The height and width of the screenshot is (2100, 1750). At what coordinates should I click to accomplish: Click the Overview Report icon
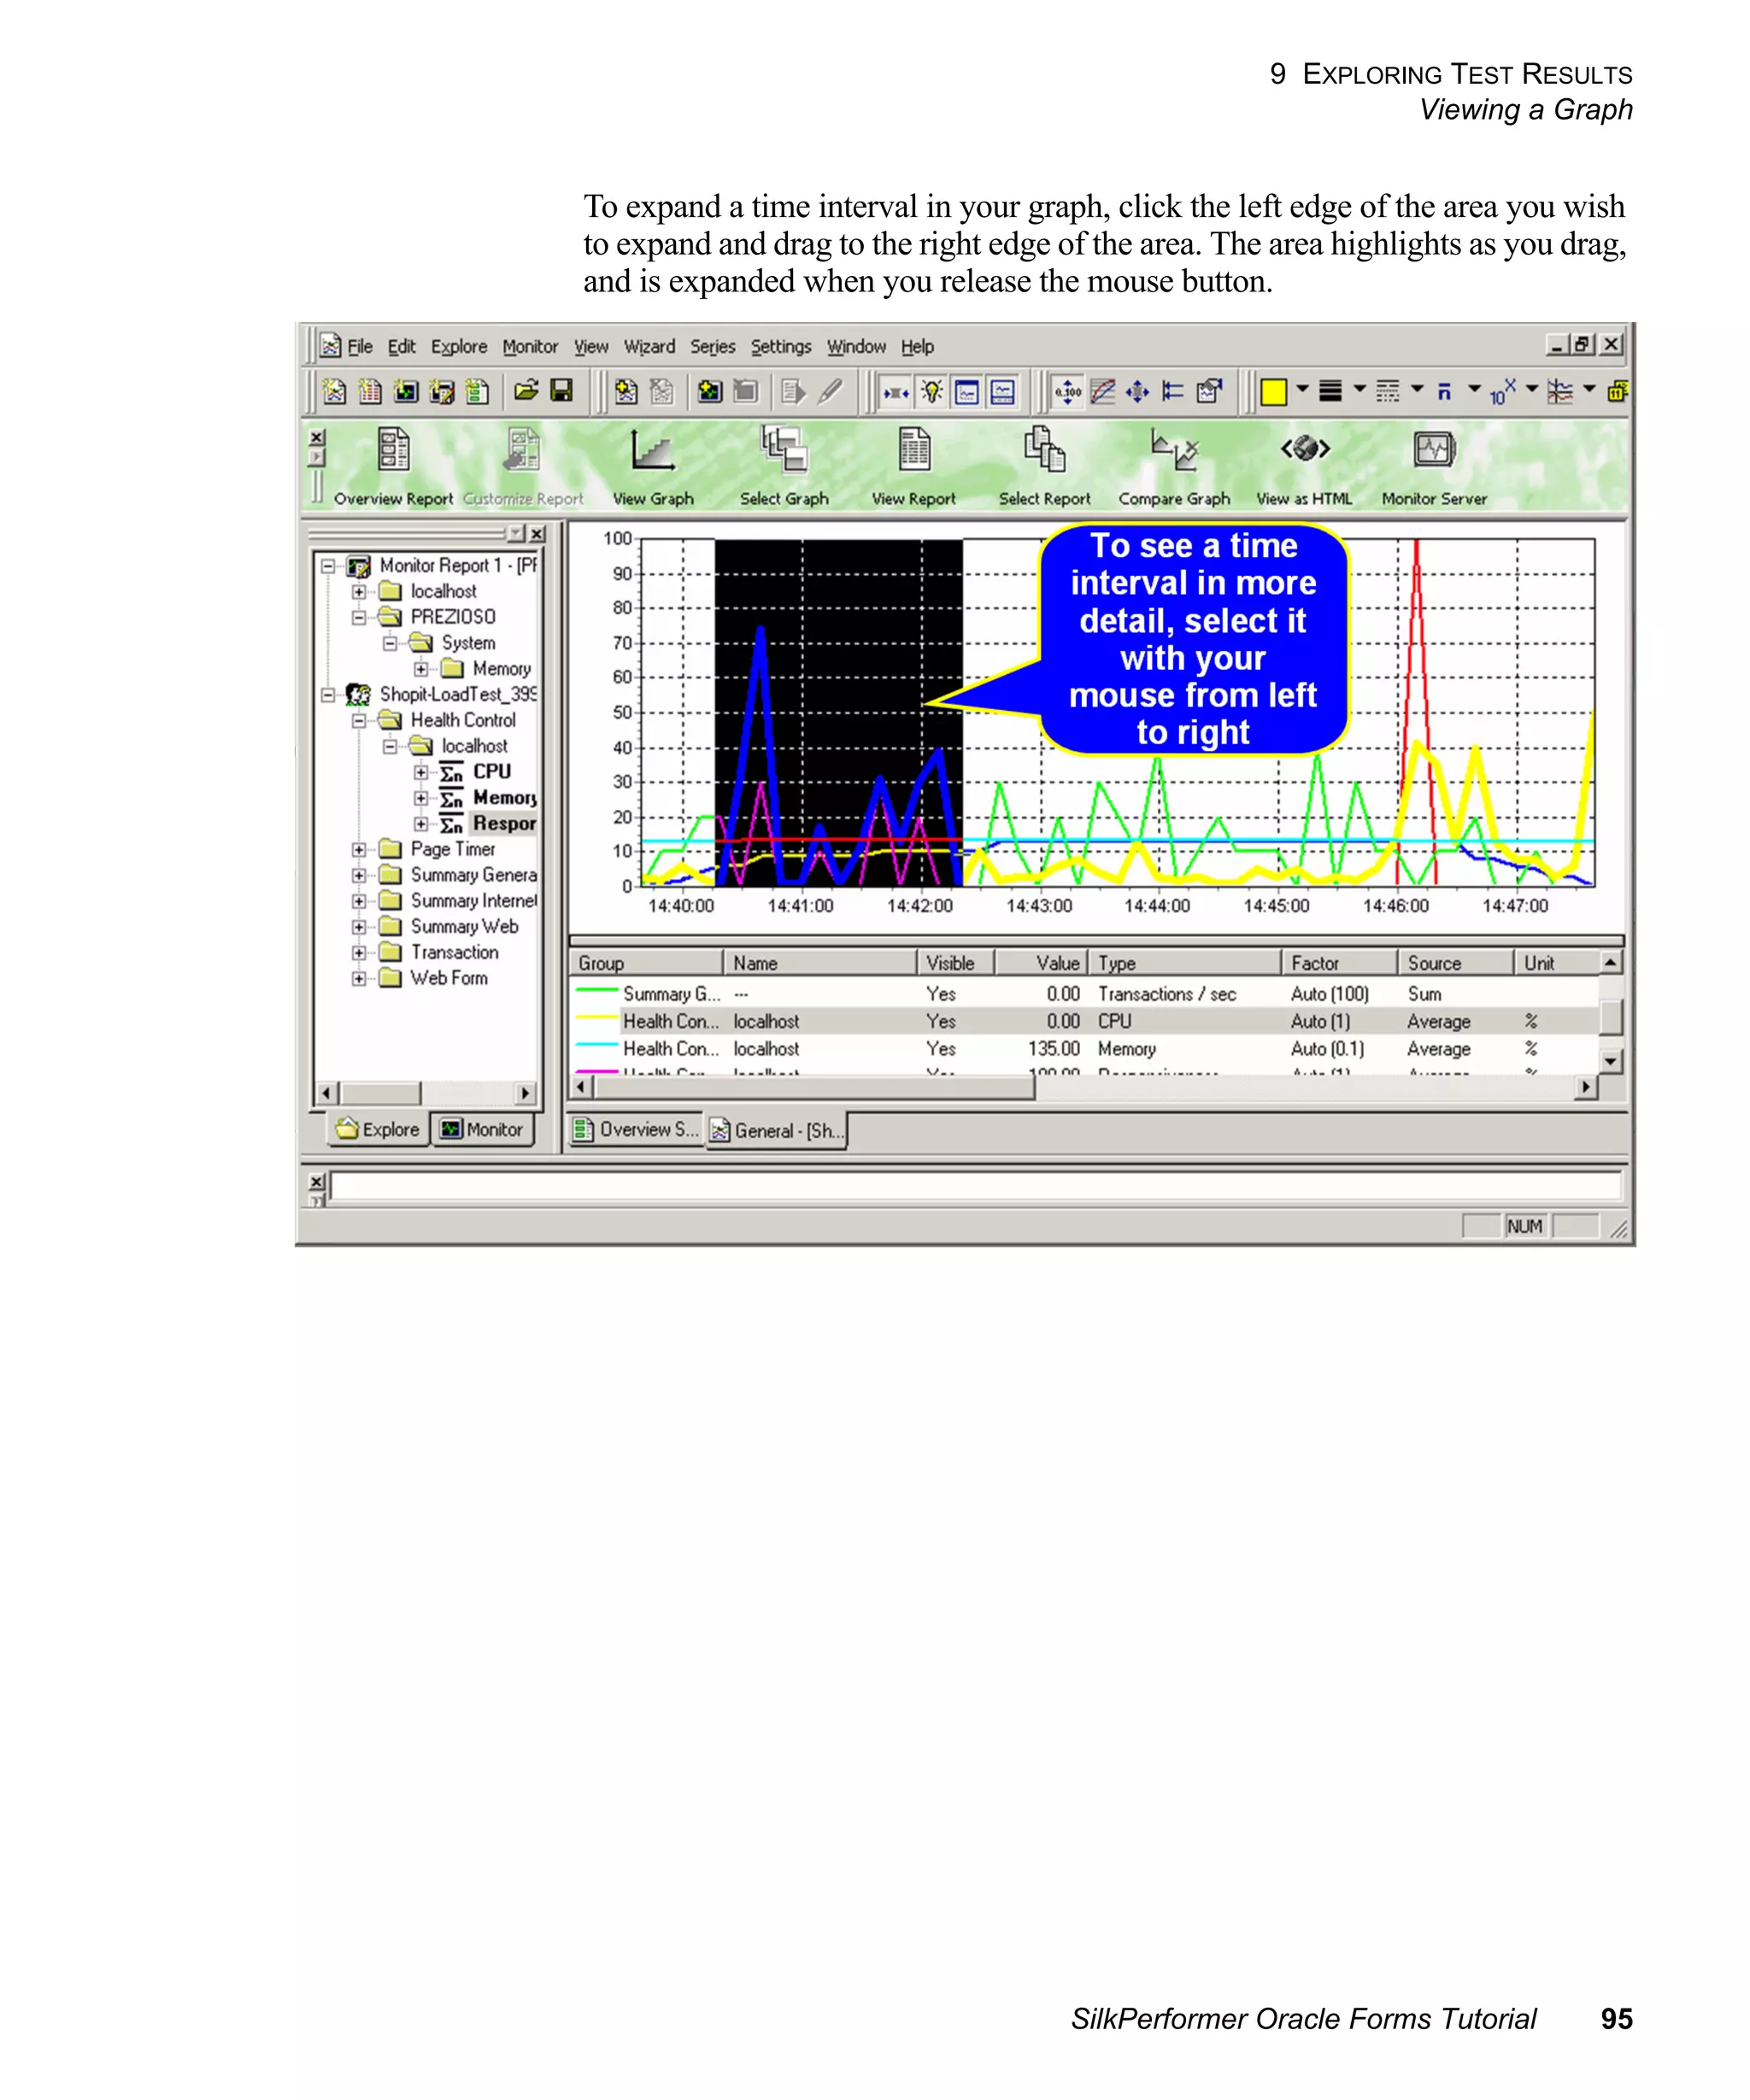(392, 449)
